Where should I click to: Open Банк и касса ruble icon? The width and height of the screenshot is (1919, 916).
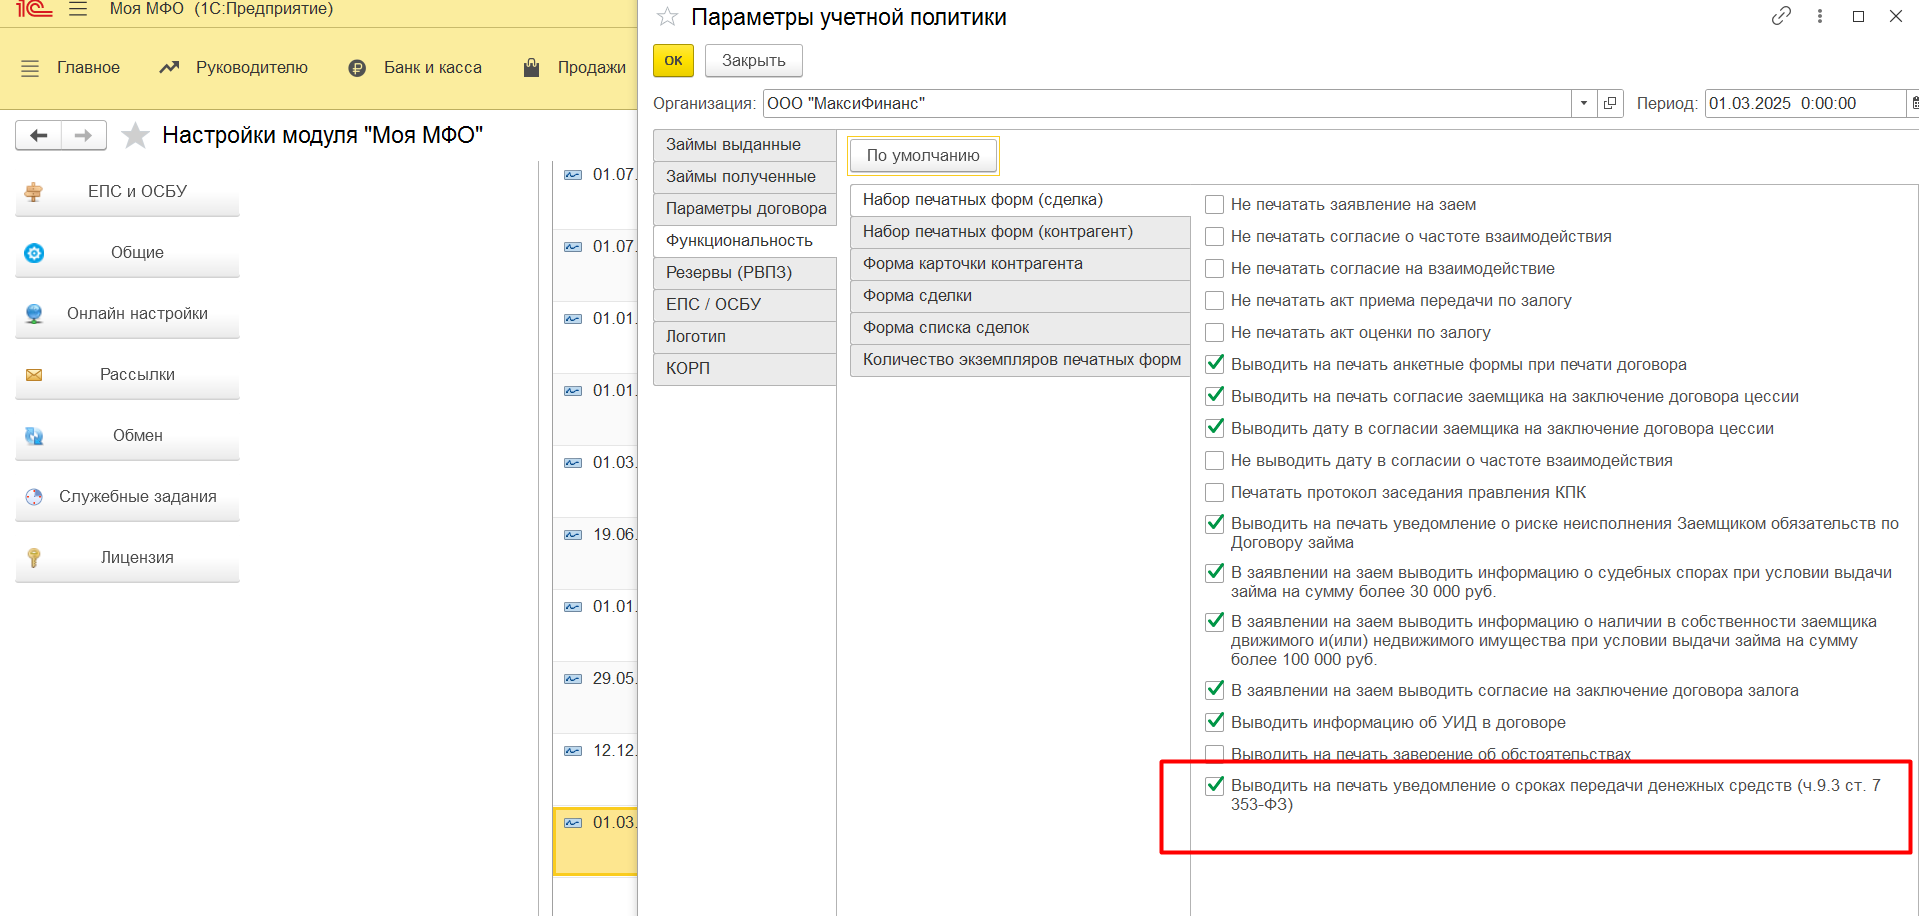pos(357,68)
